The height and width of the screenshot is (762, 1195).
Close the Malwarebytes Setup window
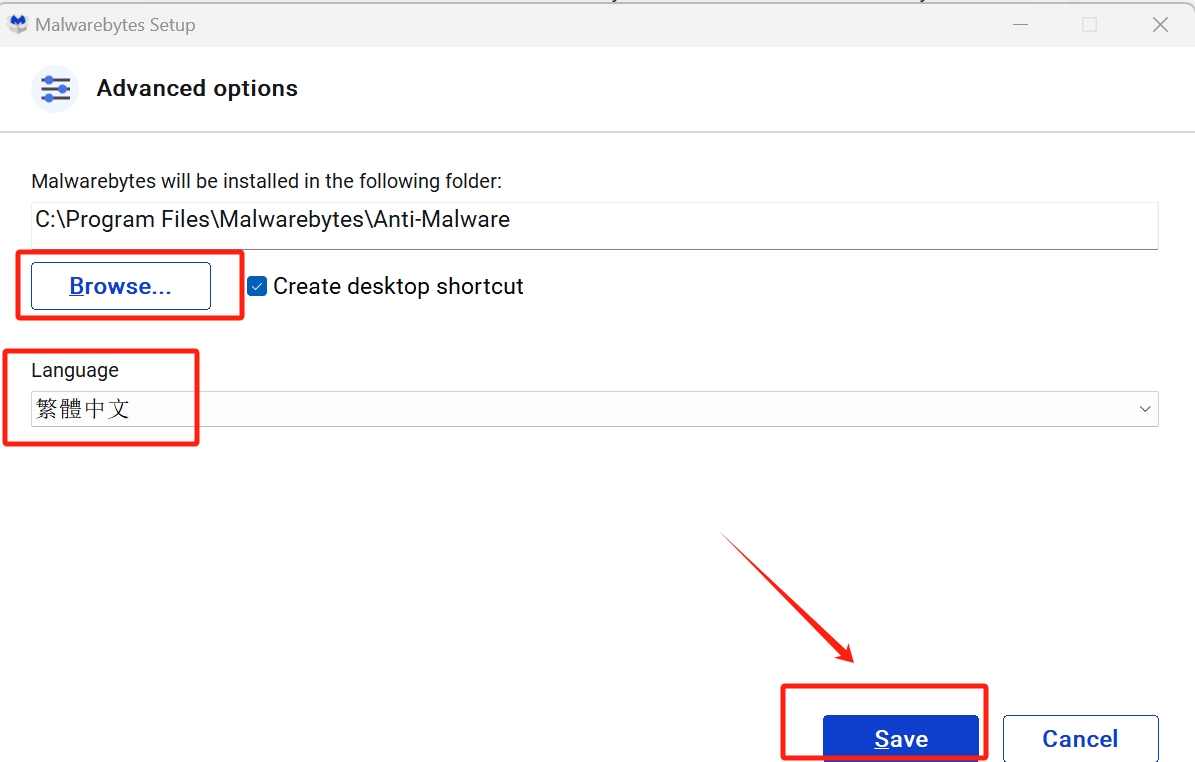1160,25
